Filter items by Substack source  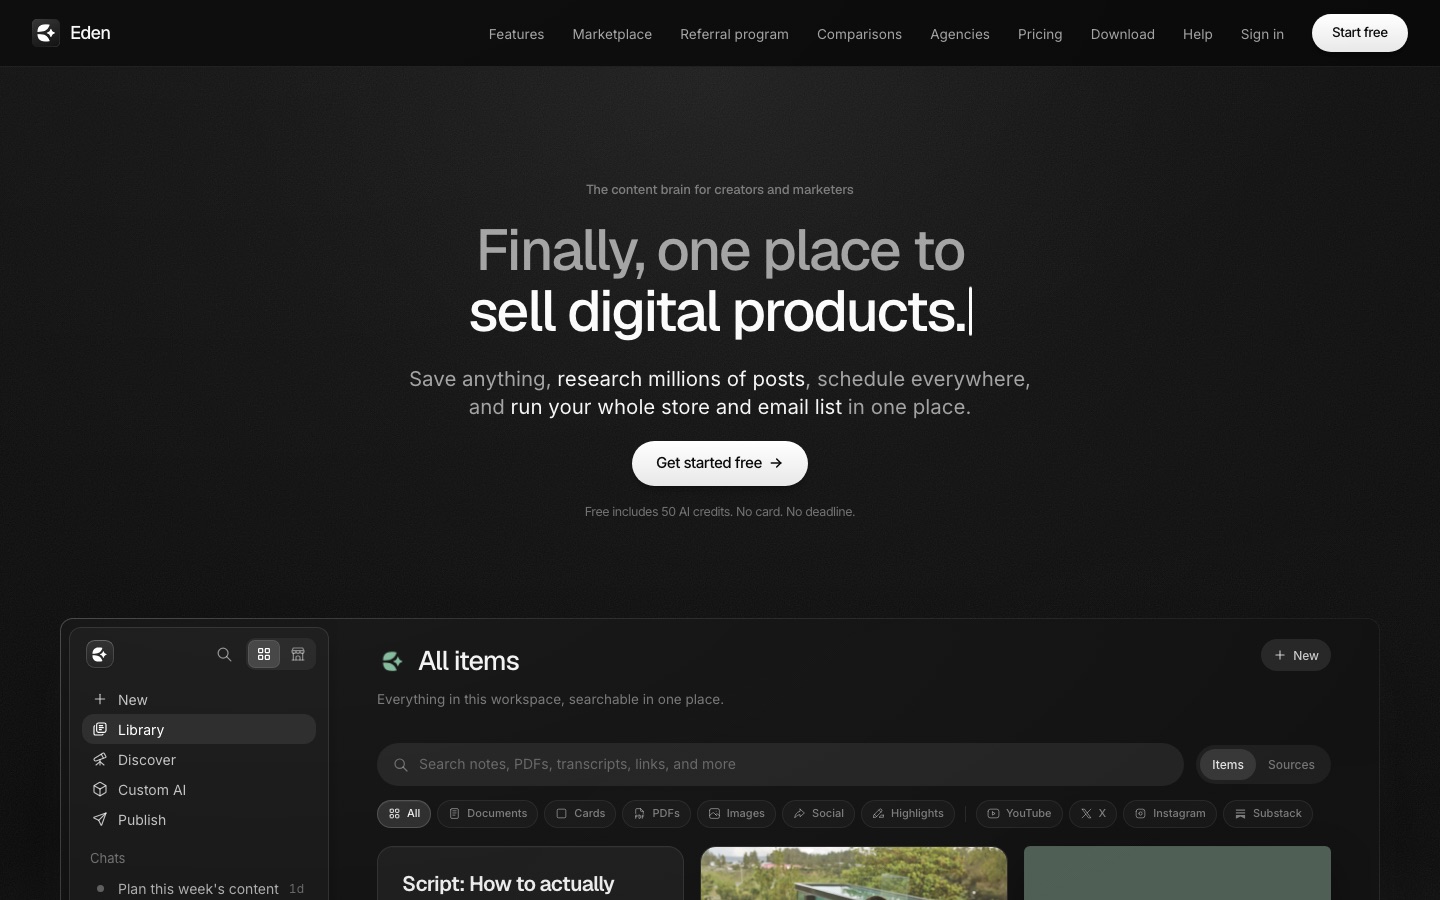coord(1268,814)
